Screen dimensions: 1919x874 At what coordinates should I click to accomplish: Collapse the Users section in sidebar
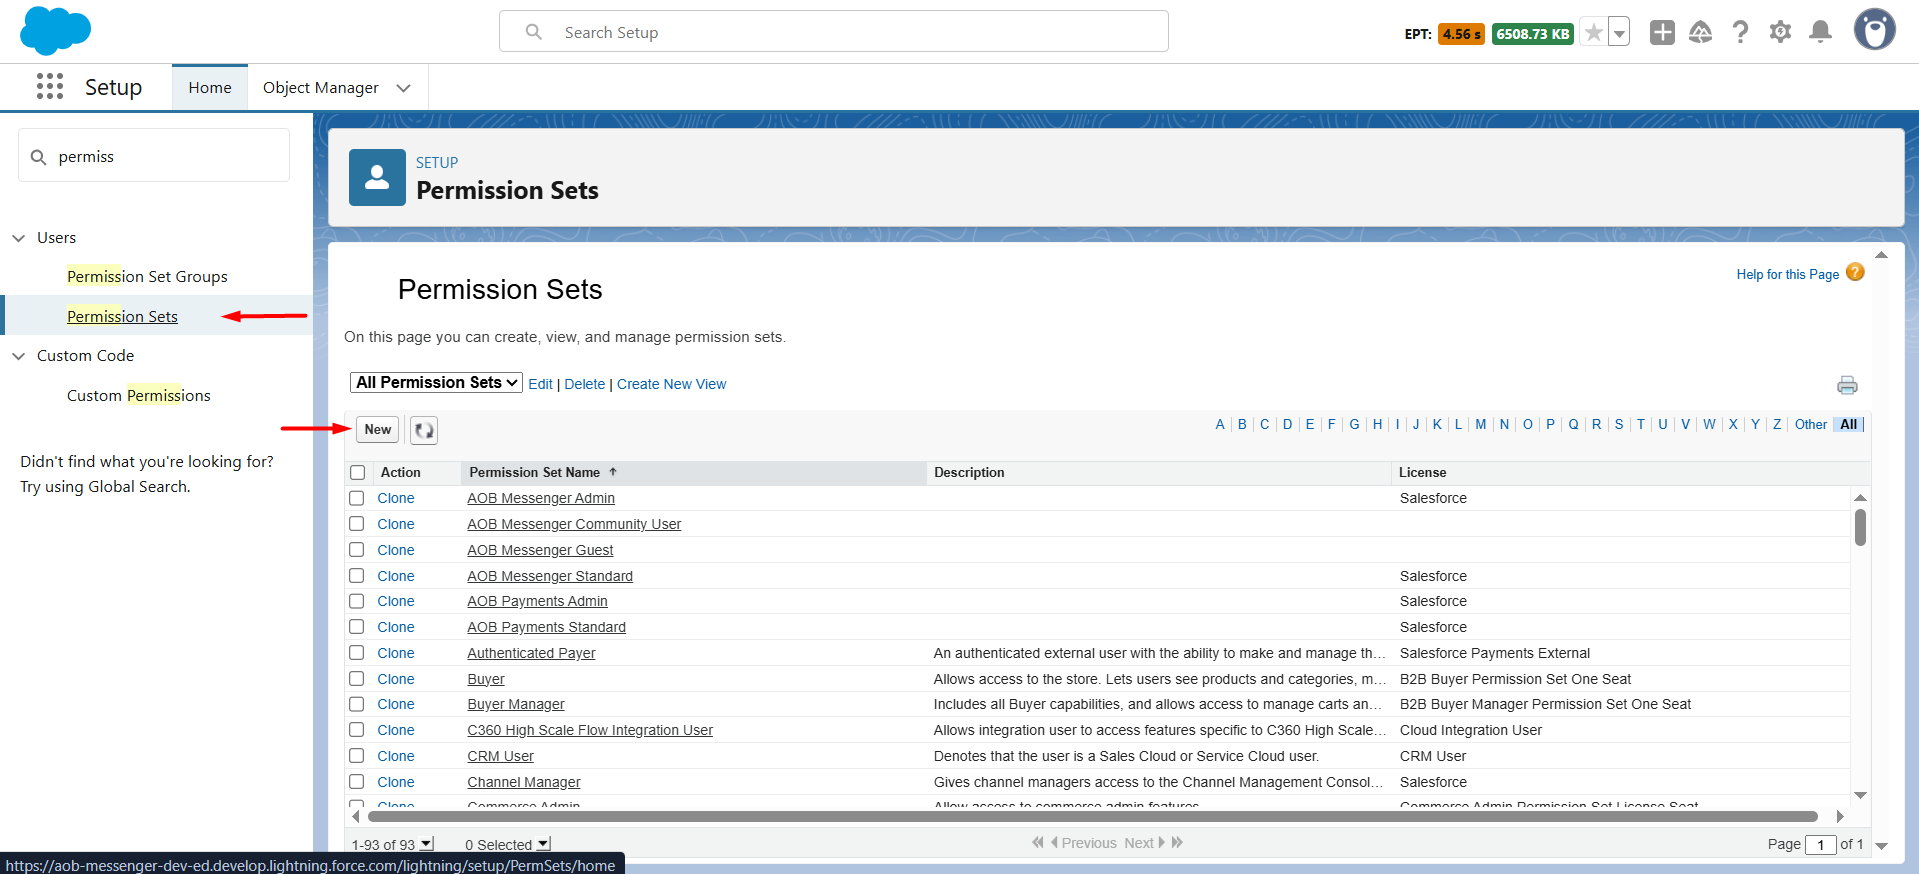coord(18,238)
